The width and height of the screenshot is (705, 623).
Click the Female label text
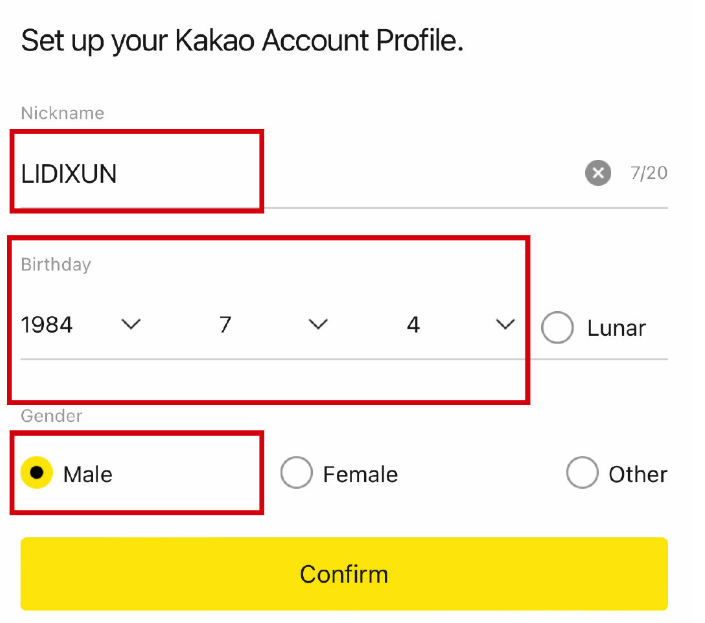pyautogui.click(x=360, y=474)
